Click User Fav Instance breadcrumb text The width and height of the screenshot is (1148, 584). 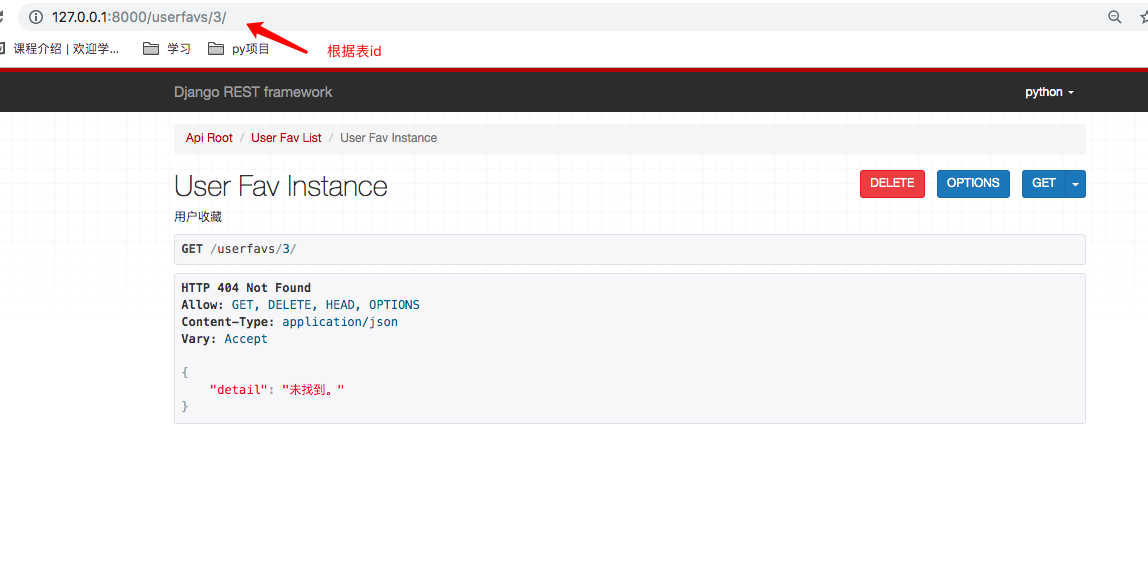pos(389,138)
